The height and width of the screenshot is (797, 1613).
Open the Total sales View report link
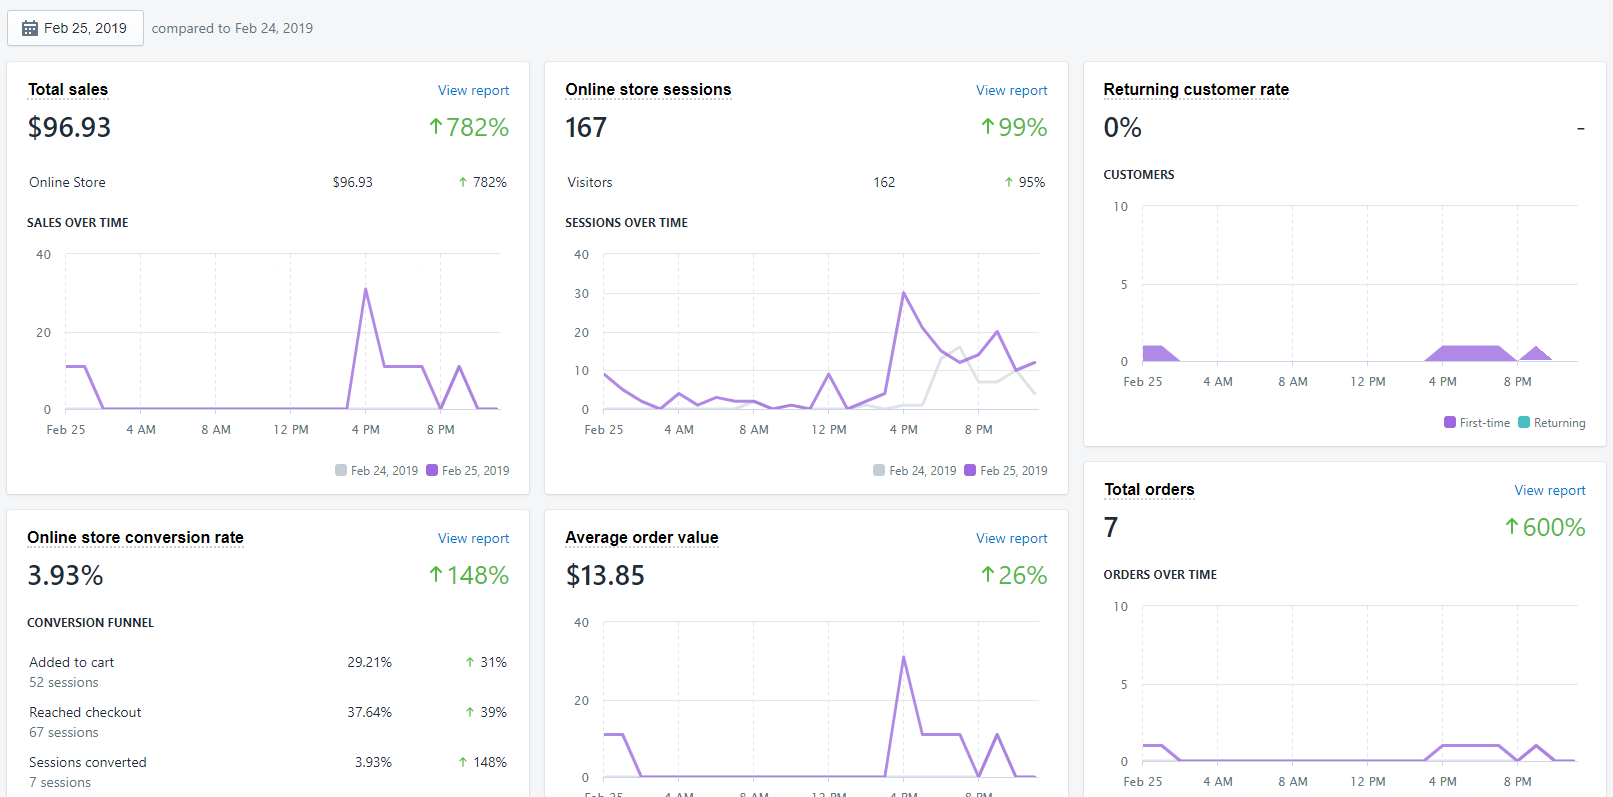point(473,90)
